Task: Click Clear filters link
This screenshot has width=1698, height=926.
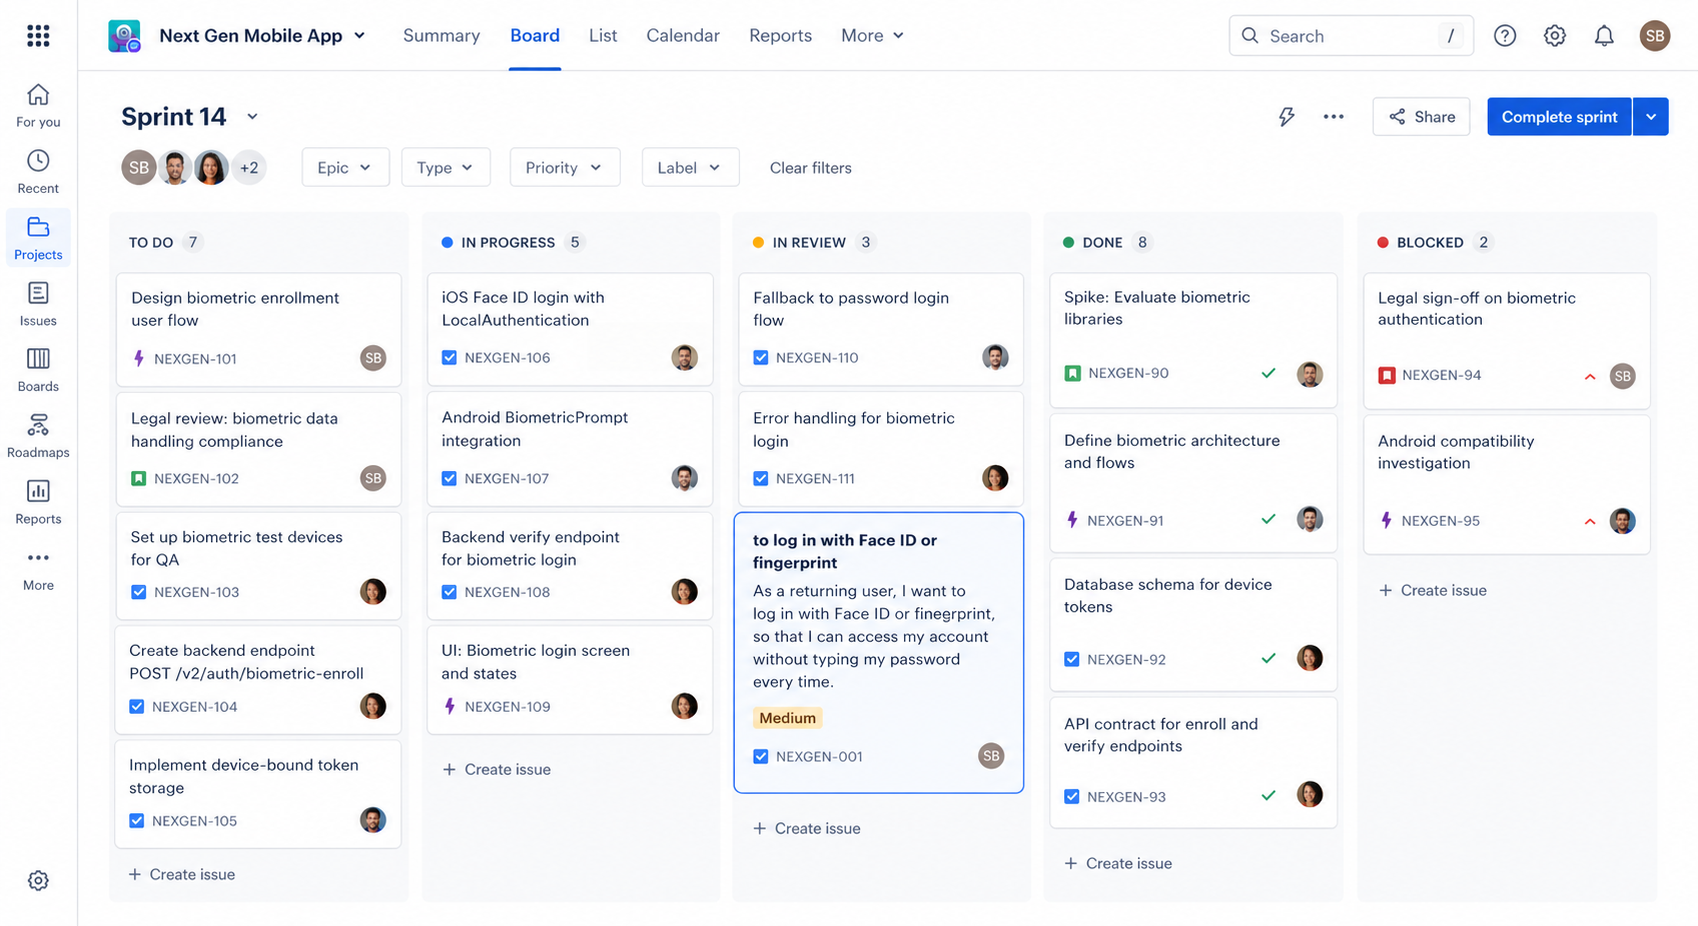Action: 811,168
